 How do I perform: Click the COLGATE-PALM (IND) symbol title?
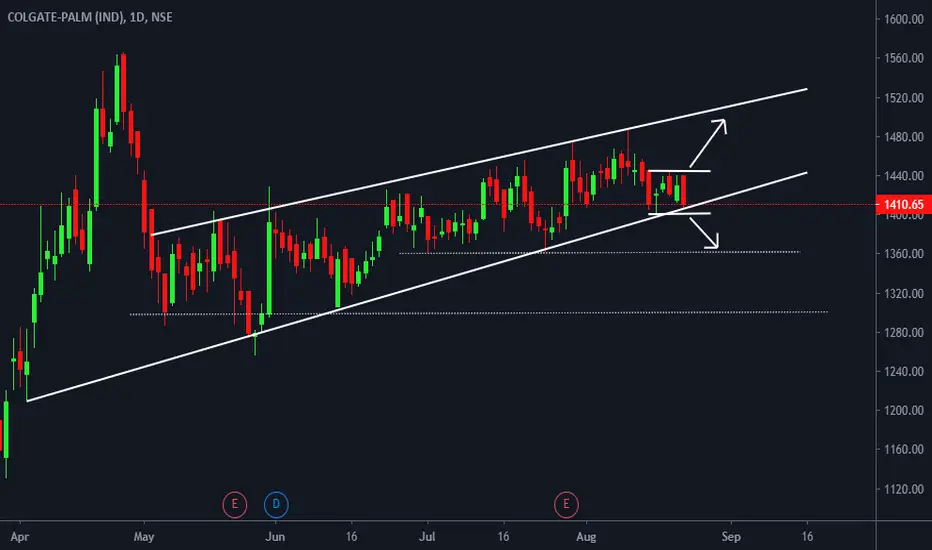point(65,17)
